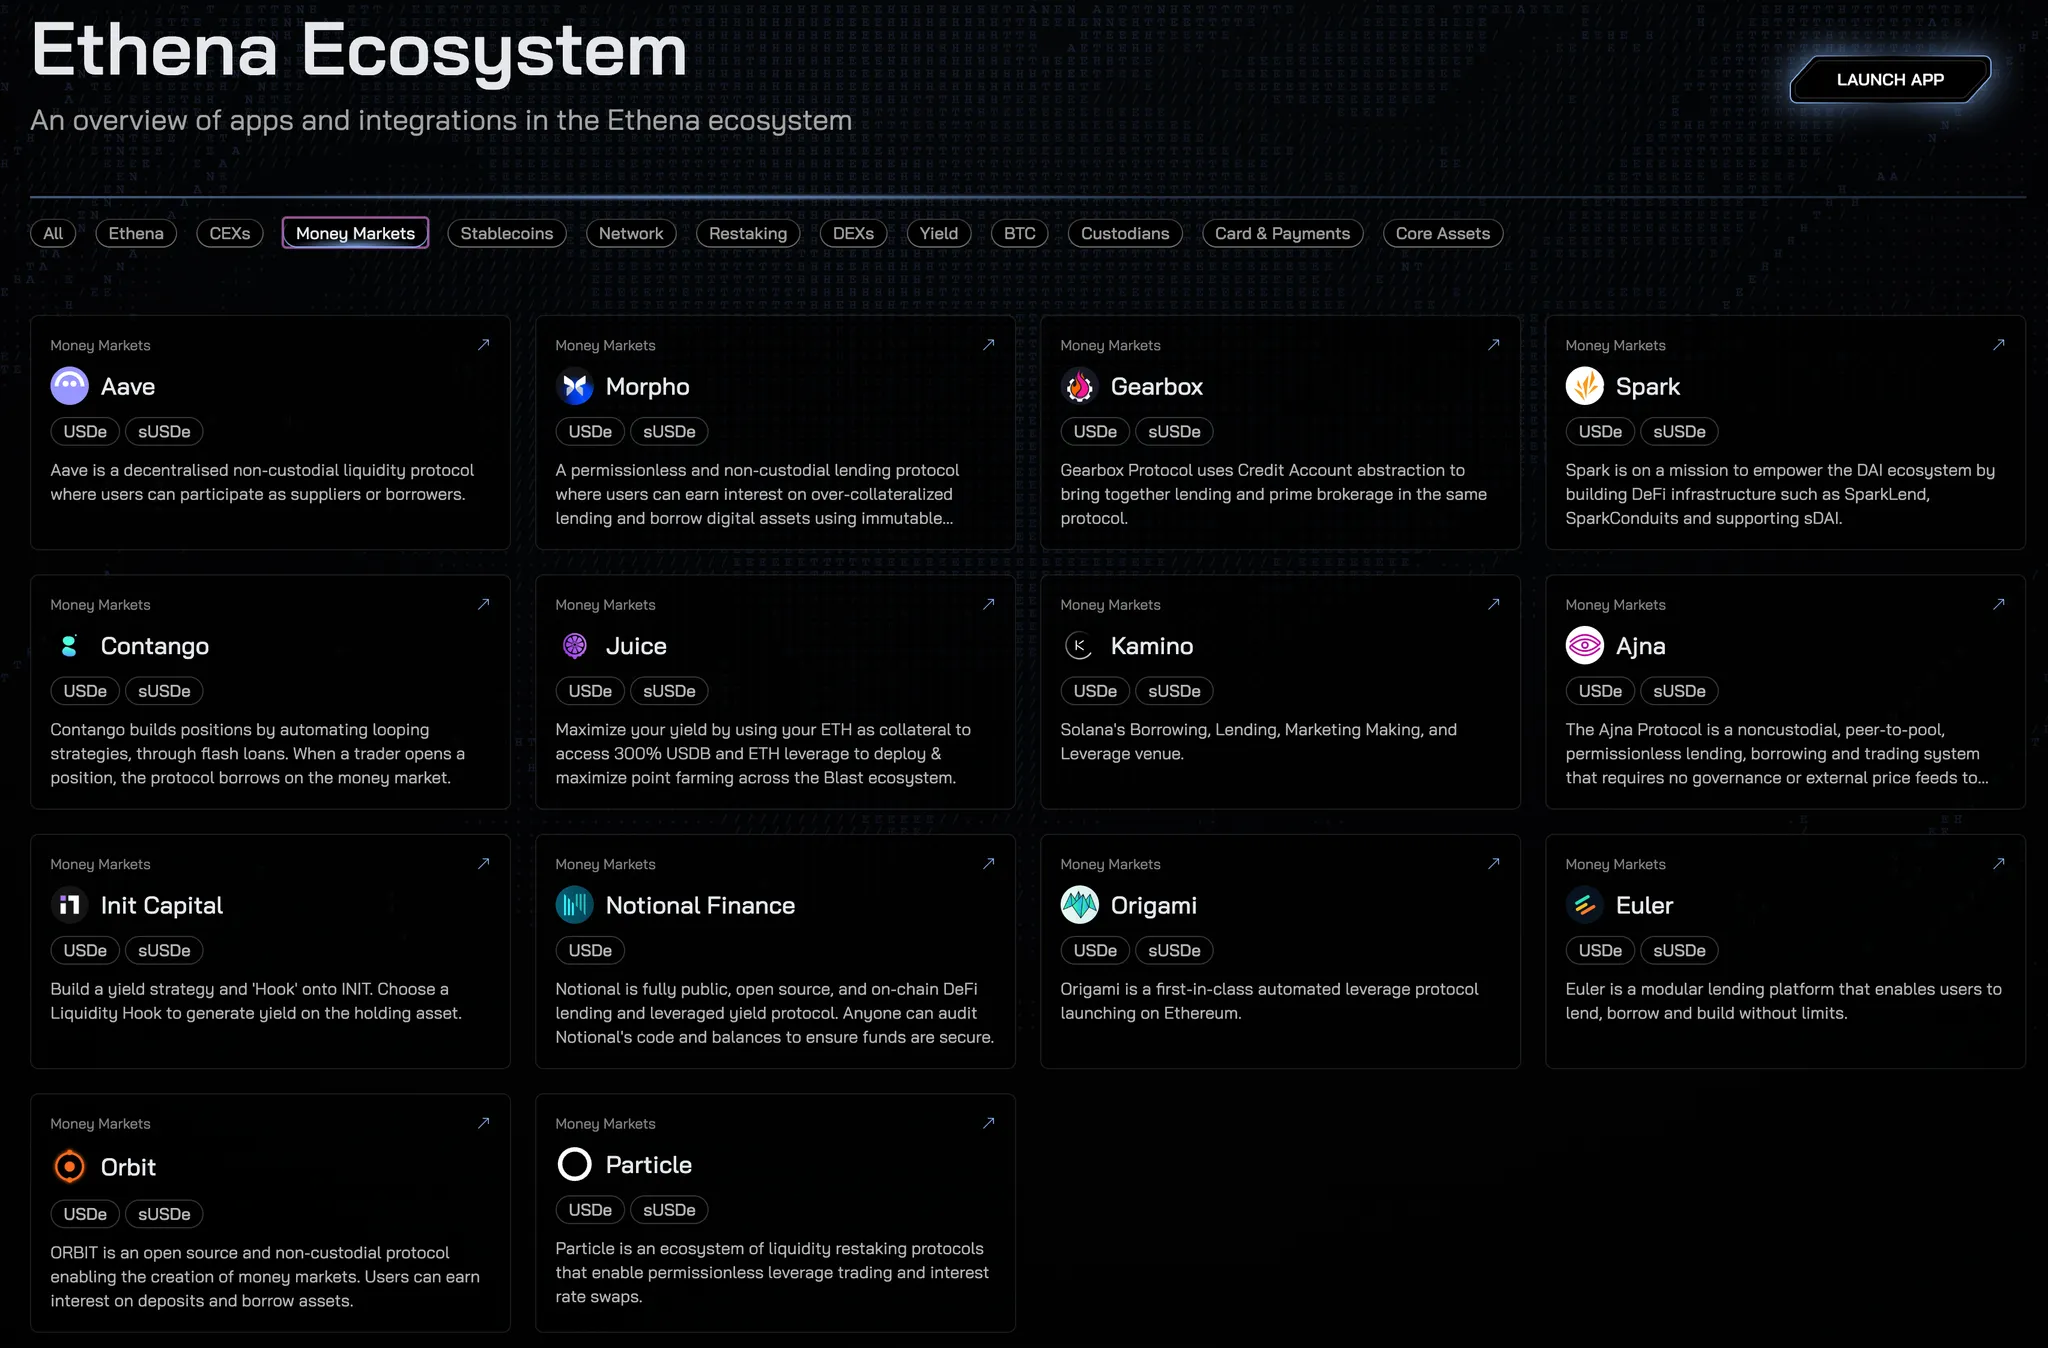Click the sUSDe tag on Particle card
2048x1348 pixels.
click(x=669, y=1210)
